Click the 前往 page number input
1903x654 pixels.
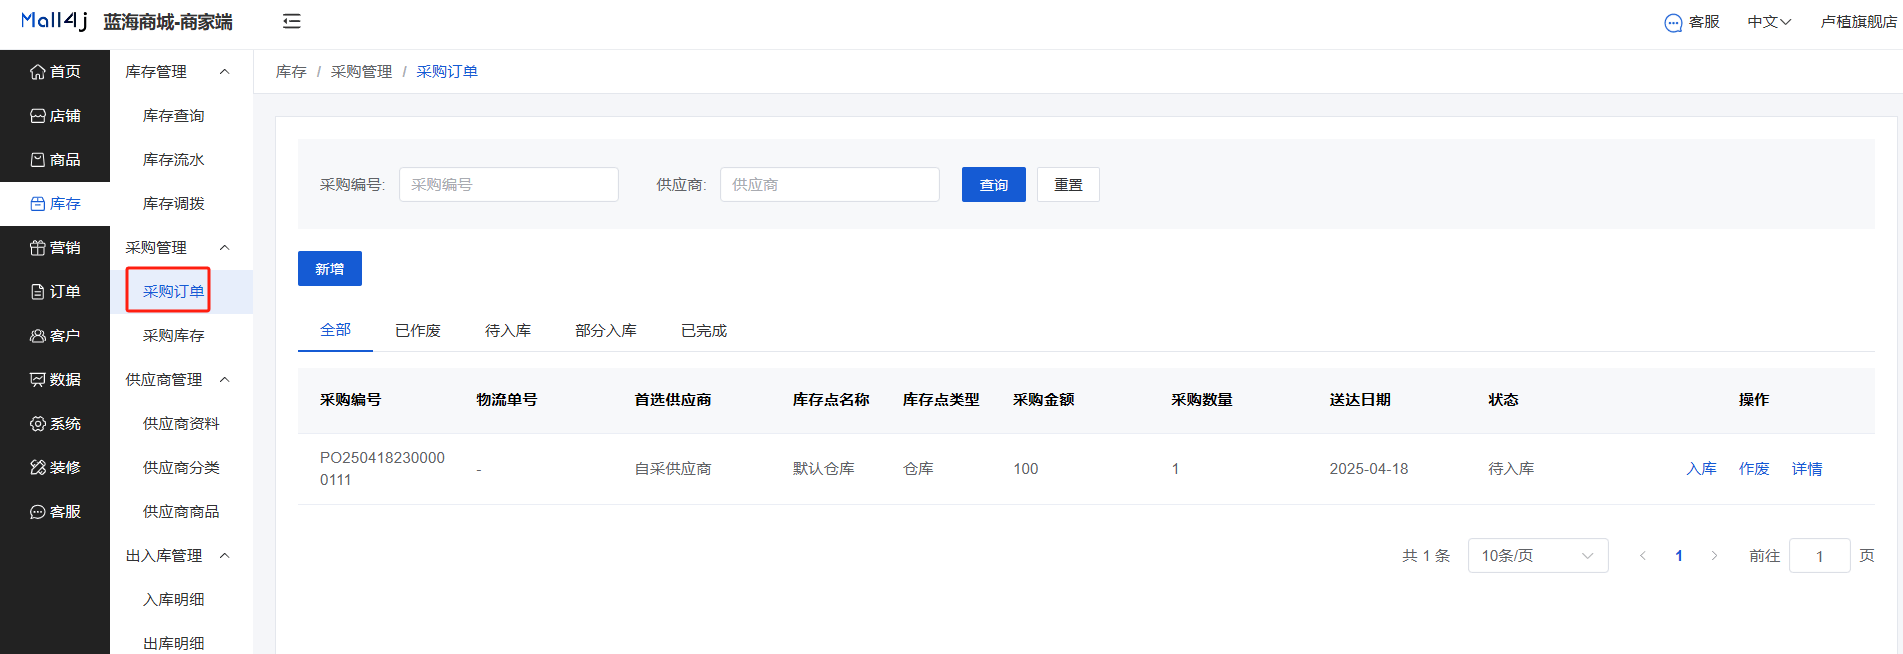point(1820,556)
